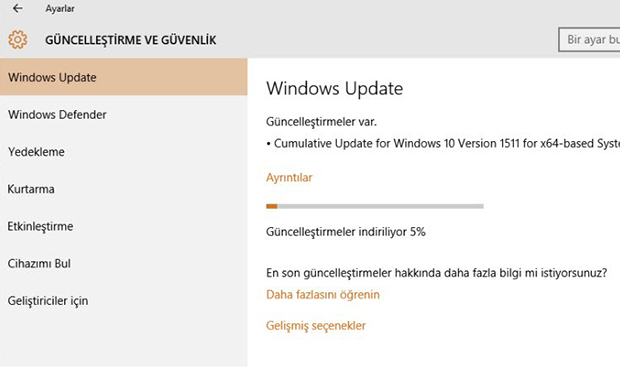Open the Kurtarma page
620x370 pixels.
click(124, 189)
